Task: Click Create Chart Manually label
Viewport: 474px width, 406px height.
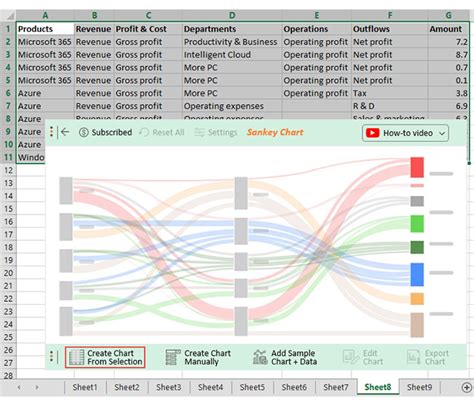Action: tap(207, 357)
